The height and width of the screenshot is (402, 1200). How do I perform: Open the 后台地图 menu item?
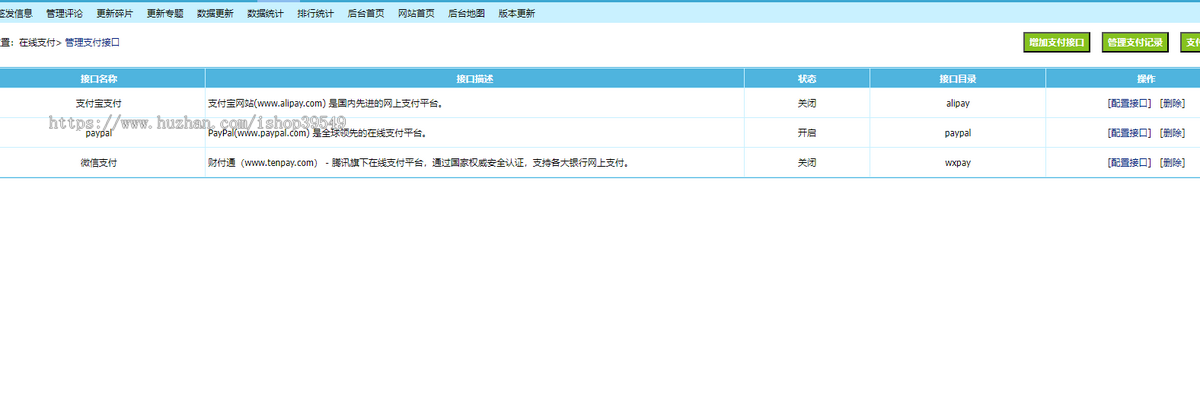point(466,13)
